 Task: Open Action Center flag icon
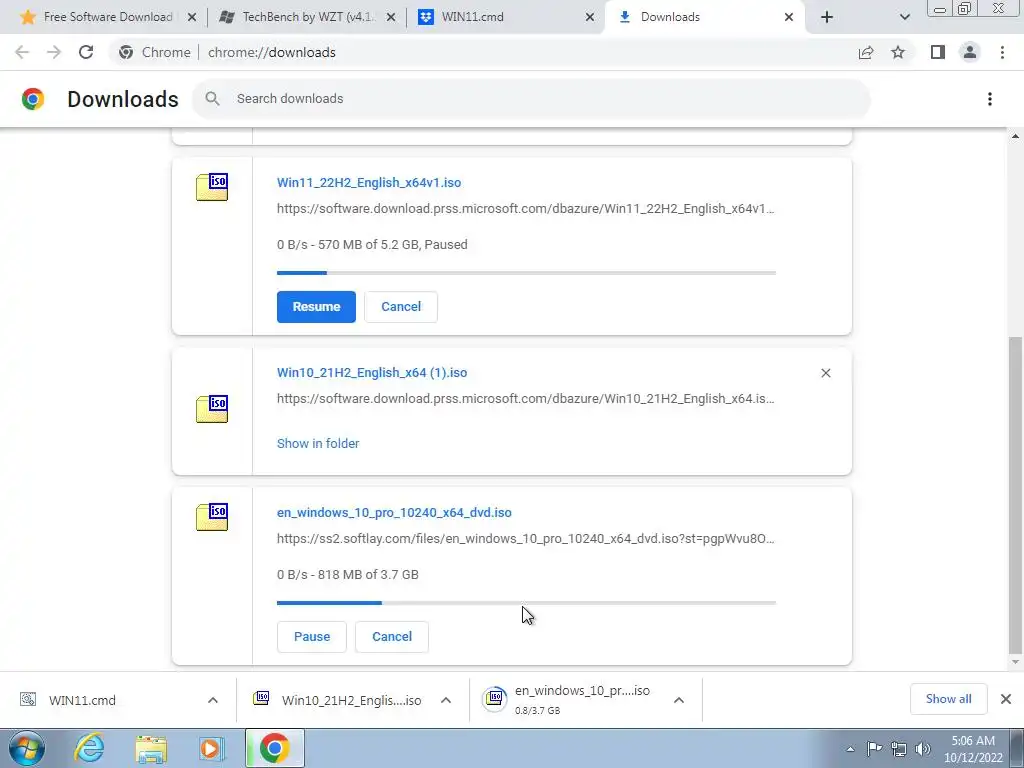click(874, 749)
